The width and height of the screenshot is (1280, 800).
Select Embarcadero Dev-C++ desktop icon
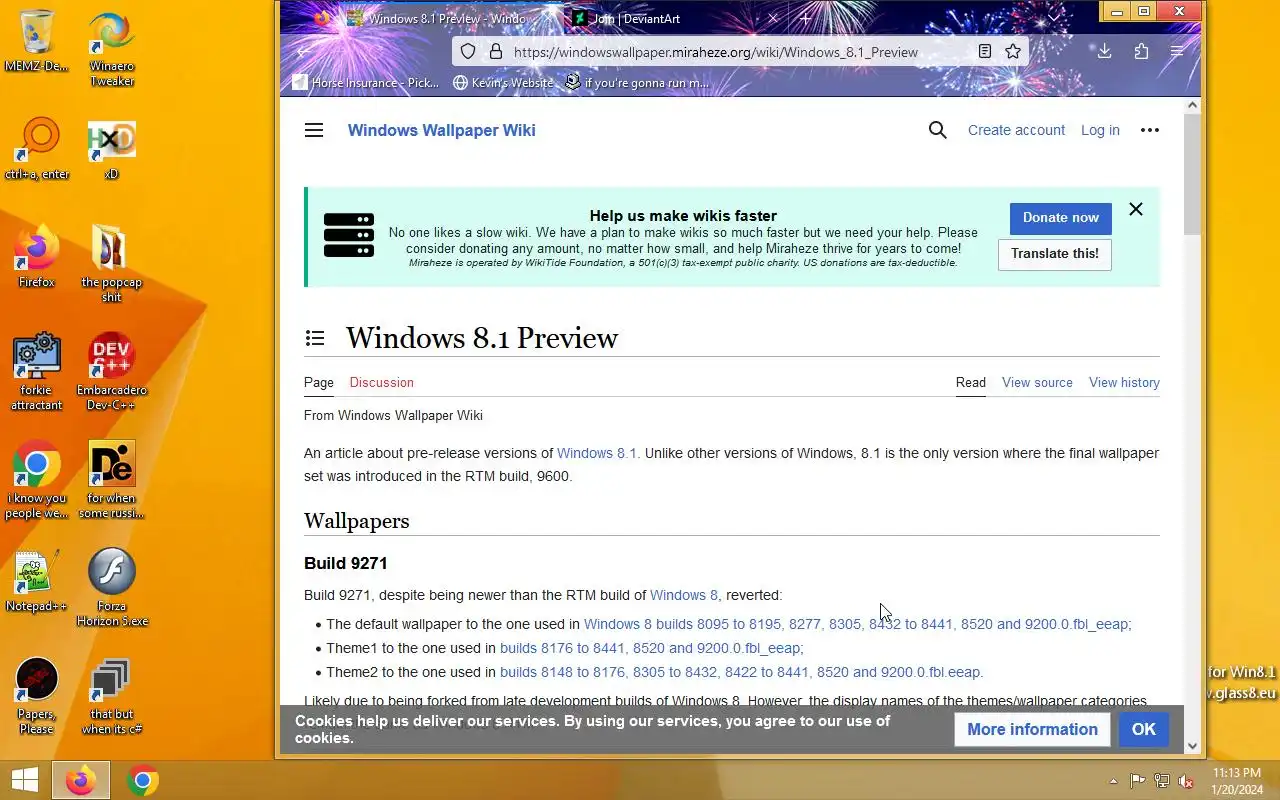point(111,371)
